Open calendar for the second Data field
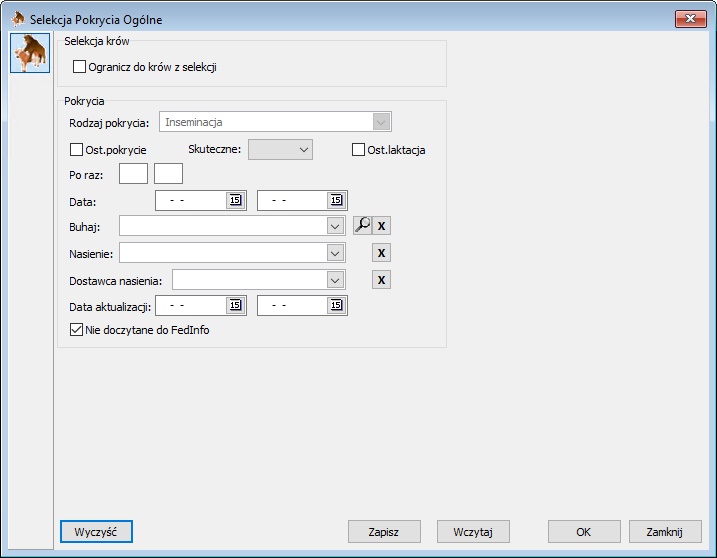The width and height of the screenshot is (717, 558). point(336,200)
